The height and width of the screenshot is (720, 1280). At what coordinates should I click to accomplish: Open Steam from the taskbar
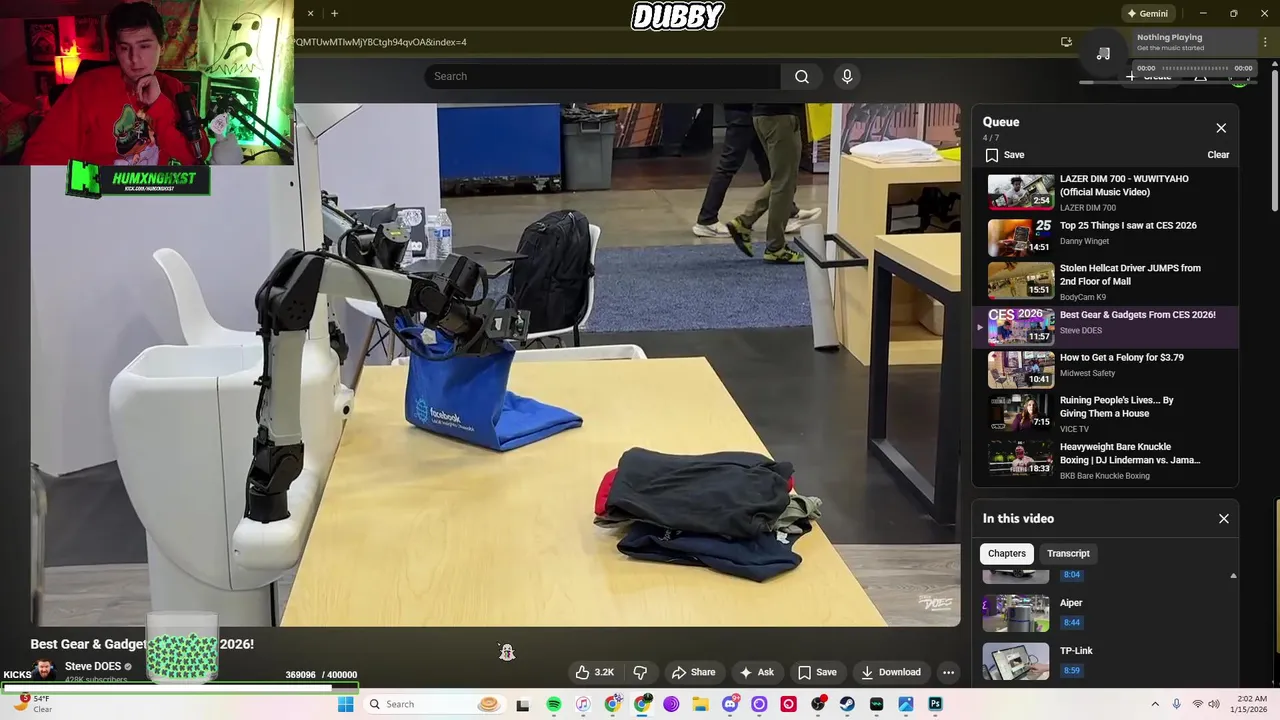click(x=847, y=704)
